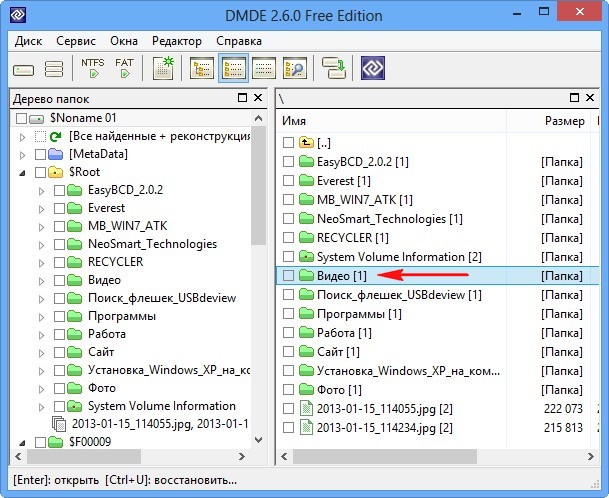This screenshot has height=498, width=609.
Task: Click the FAT search toolbar icon
Action: pyautogui.click(x=124, y=68)
